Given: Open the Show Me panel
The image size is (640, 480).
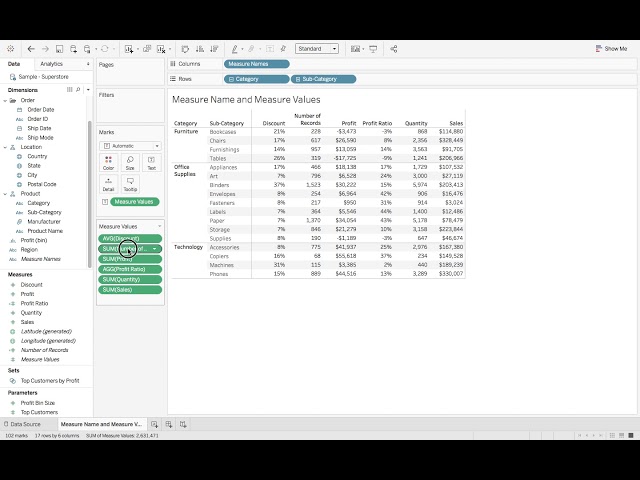Looking at the screenshot, I should [x=611, y=49].
